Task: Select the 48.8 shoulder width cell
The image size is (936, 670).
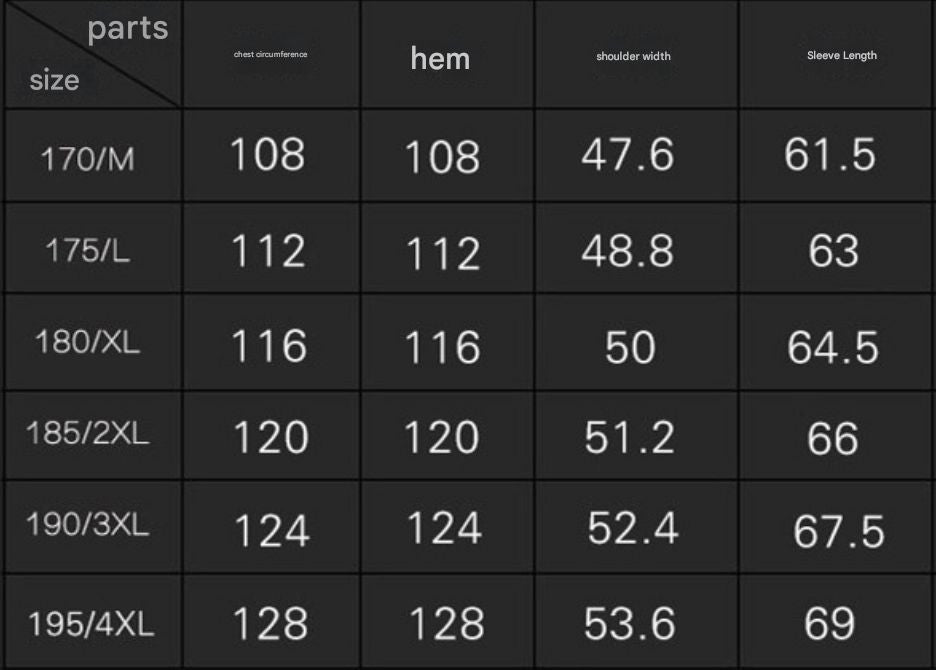Action: pos(636,248)
